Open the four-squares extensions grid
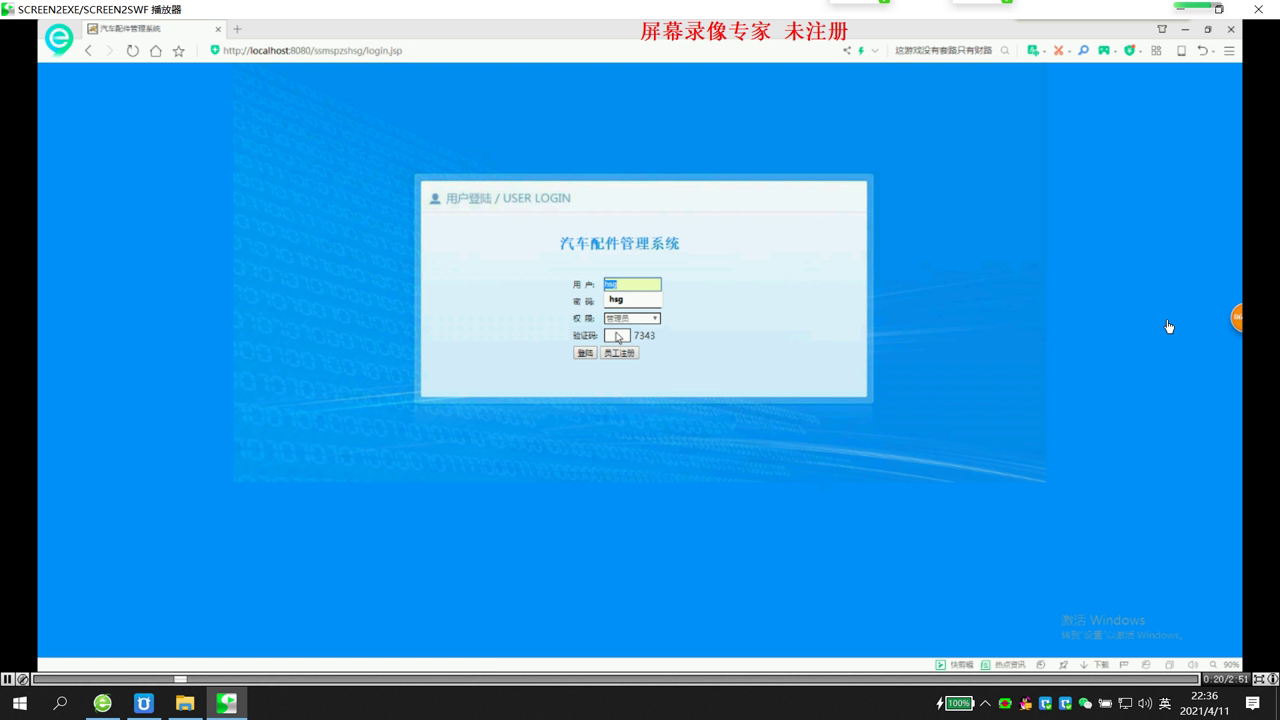Screen dimensions: 1280x720 pyautogui.click(x=1156, y=50)
